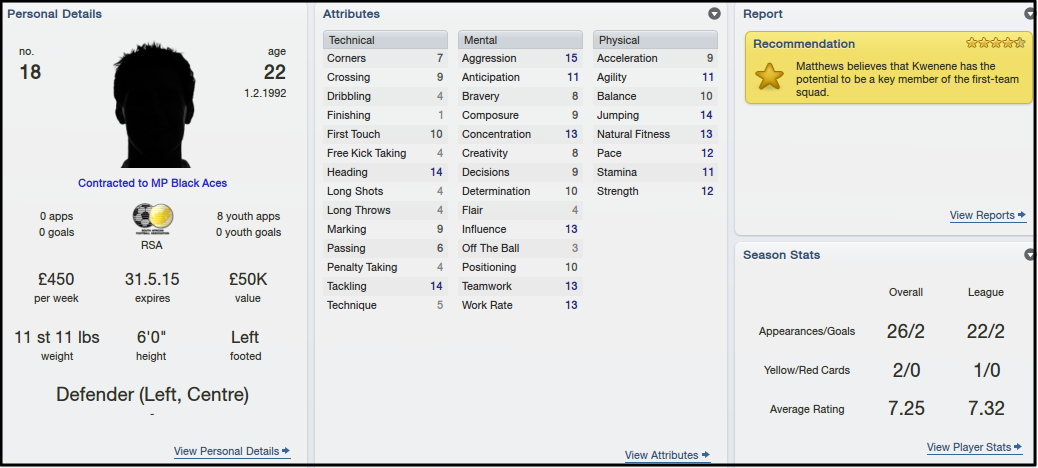
Task: Click the arrow icon beside View Reports
Action: pos(1021,214)
